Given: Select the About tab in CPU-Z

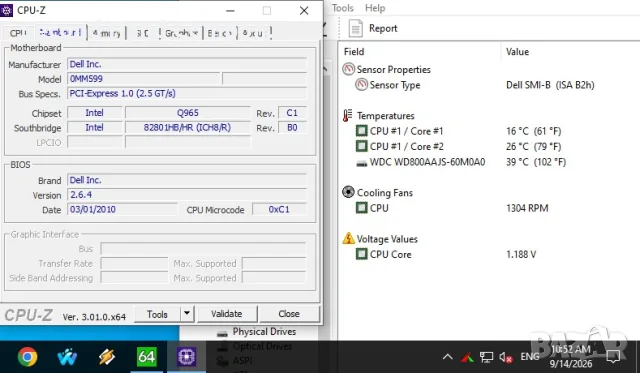Looking at the screenshot, I should 255,33.
